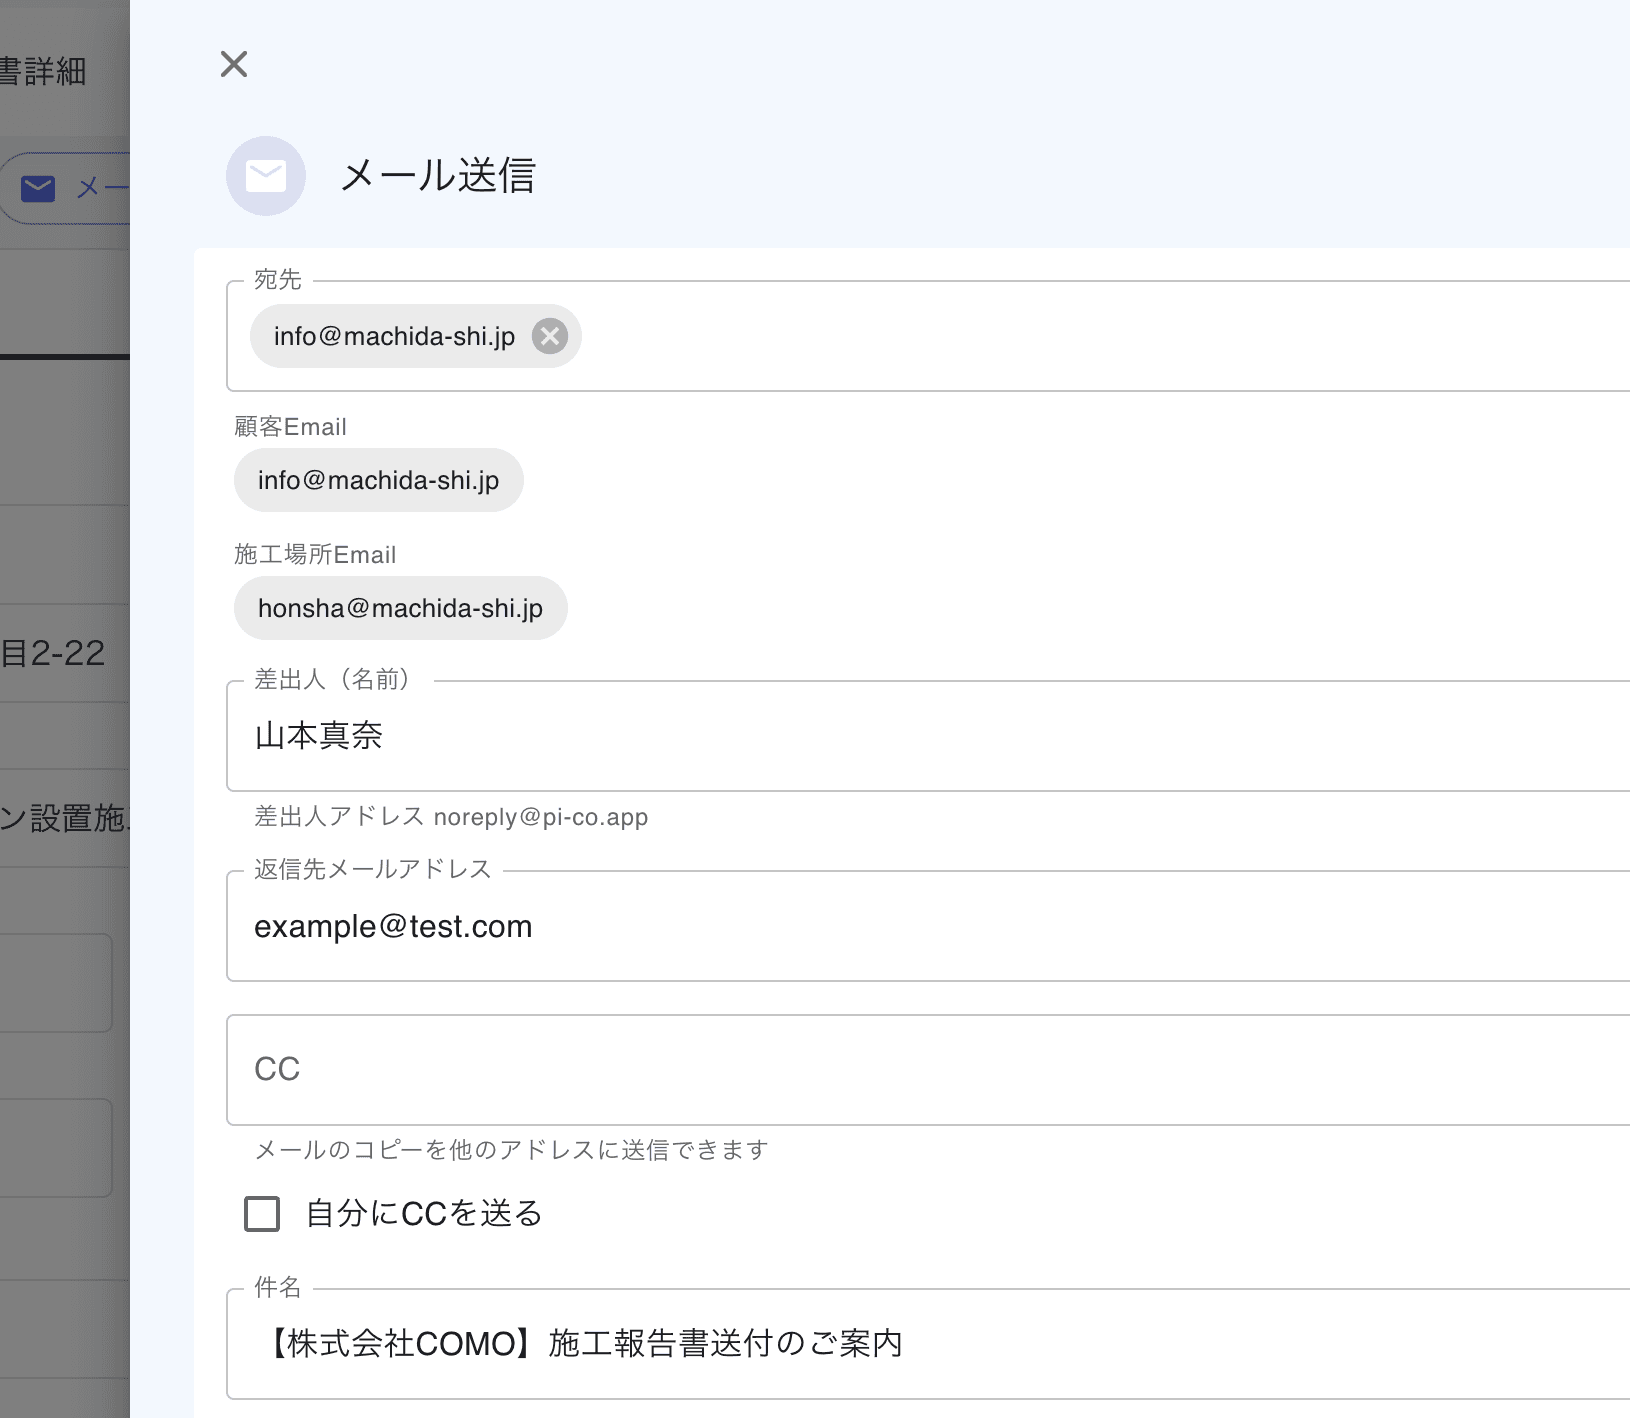The width and height of the screenshot is (1630, 1418).
Task: Enable the 自分にCCを送る checkbox
Action: [262, 1213]
